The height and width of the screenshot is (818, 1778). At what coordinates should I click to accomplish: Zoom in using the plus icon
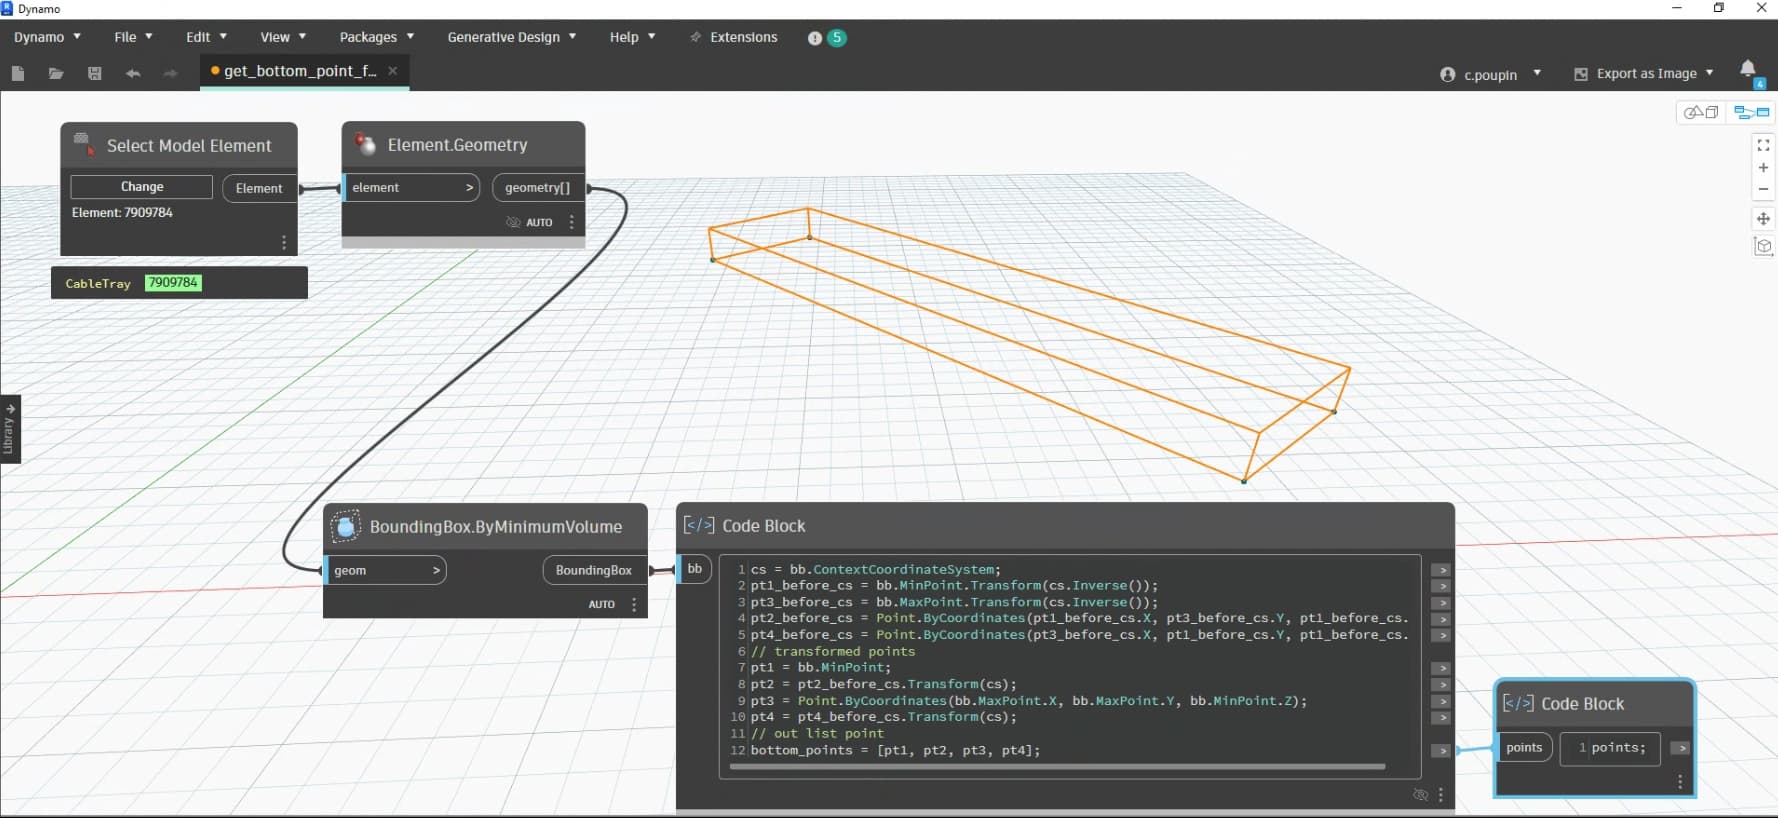(x=1763, y=167)
